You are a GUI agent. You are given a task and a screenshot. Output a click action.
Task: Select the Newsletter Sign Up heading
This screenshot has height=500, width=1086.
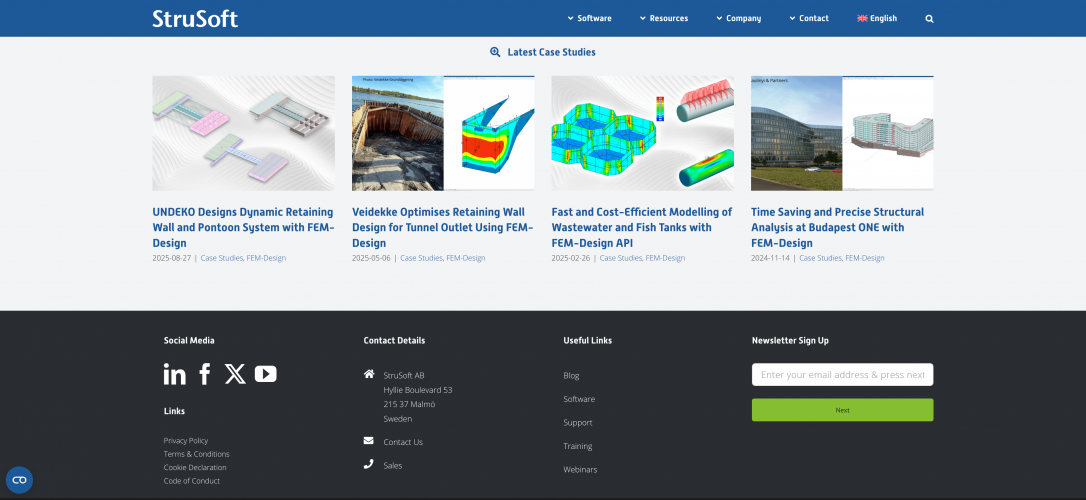point(790,341)
